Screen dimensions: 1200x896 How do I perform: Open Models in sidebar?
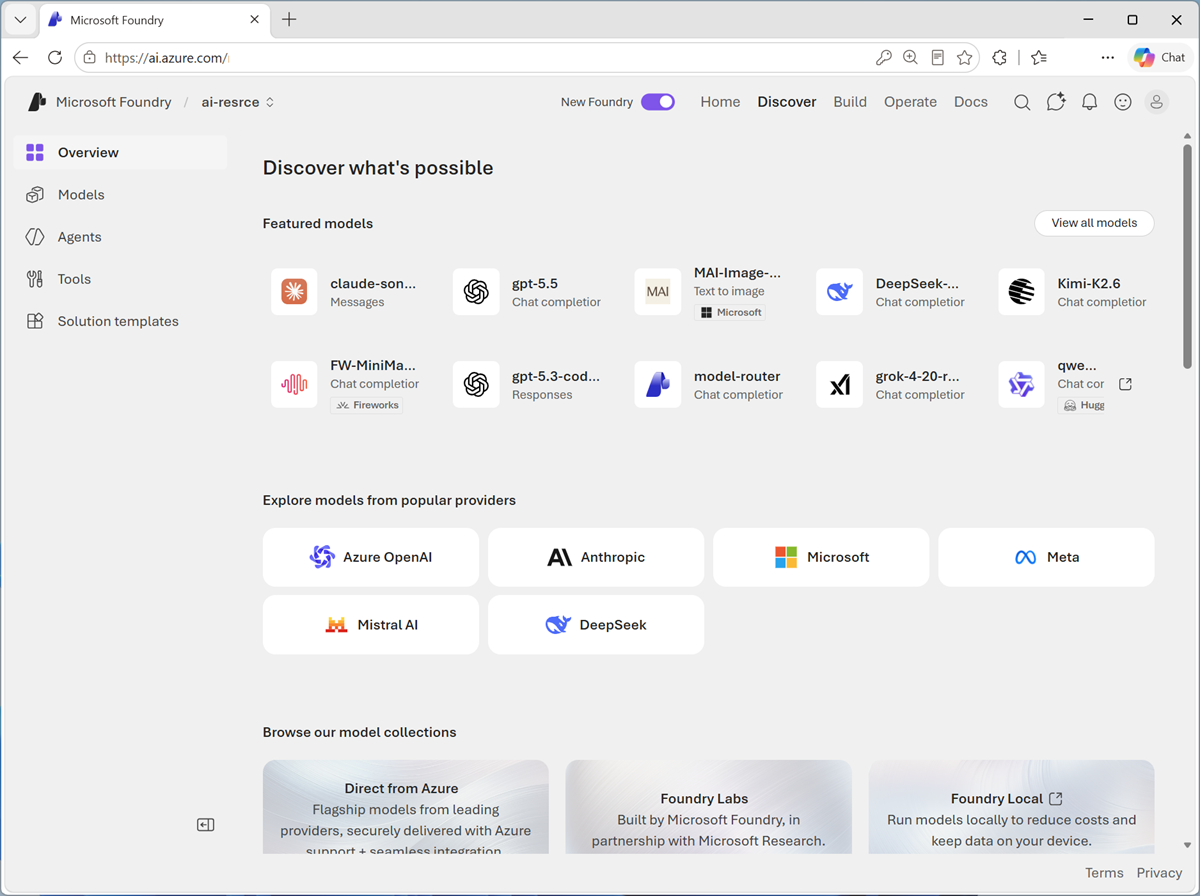click(120, 195)
